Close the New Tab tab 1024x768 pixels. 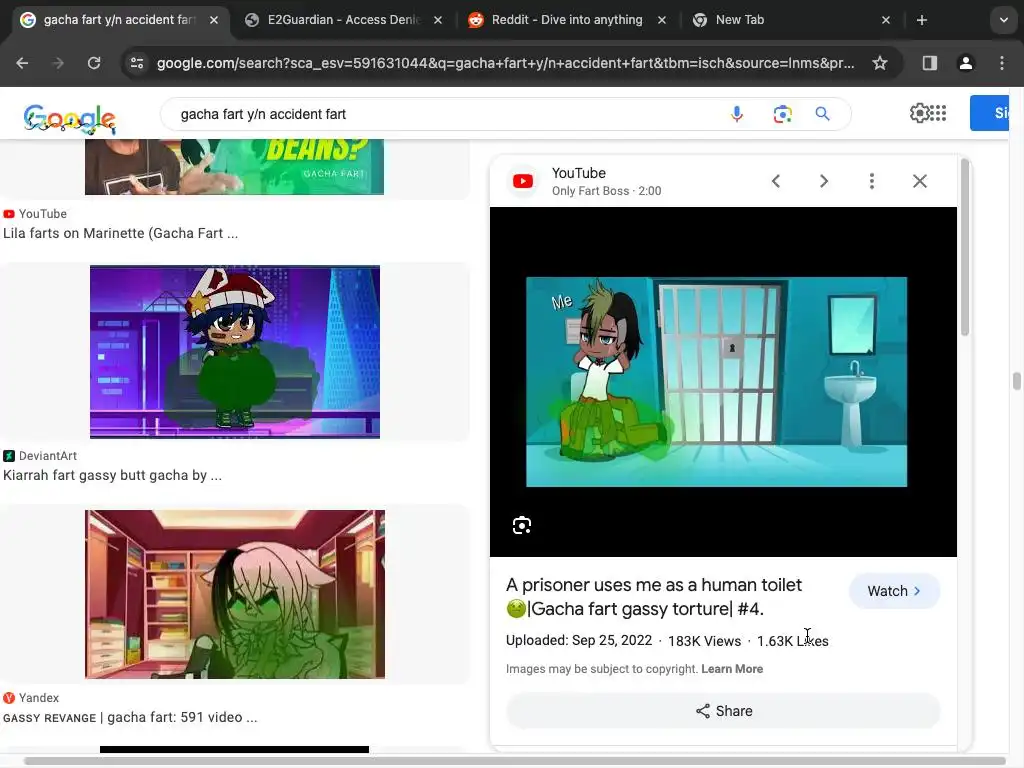(x=886, y=20)
